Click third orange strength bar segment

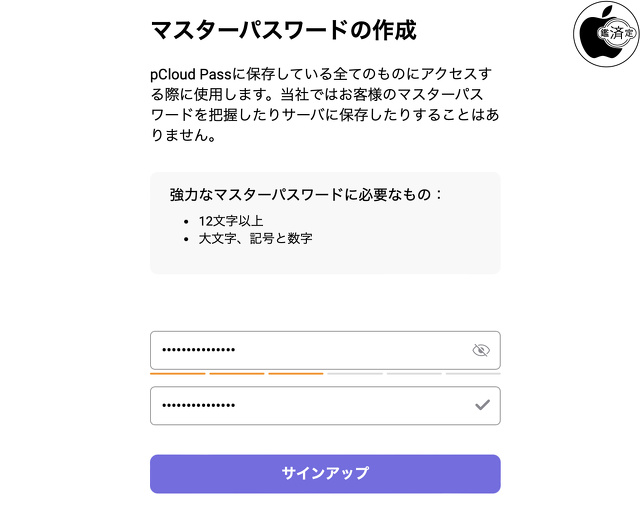(x=296, y=373)
